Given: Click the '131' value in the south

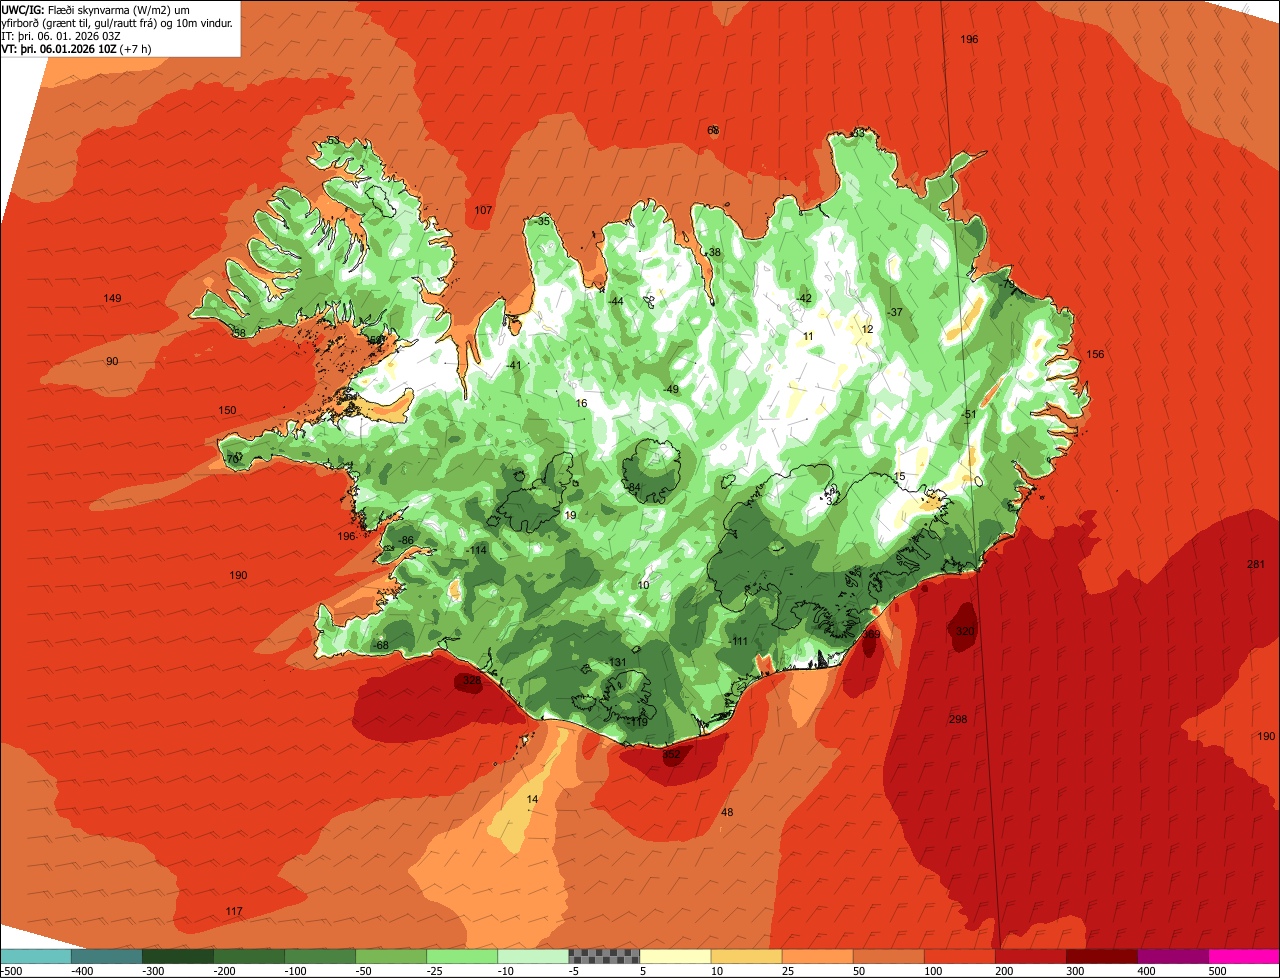Looking at the screenshot, I should (617, 662).
